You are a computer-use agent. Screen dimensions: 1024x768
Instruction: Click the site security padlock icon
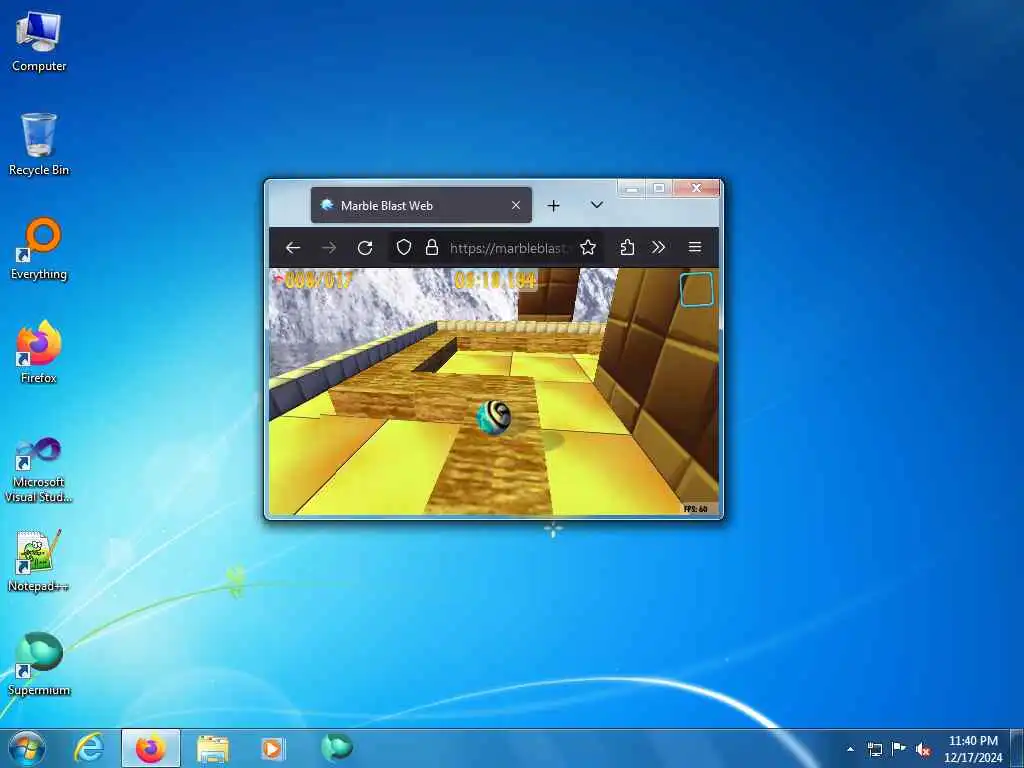tap(432, 248)
